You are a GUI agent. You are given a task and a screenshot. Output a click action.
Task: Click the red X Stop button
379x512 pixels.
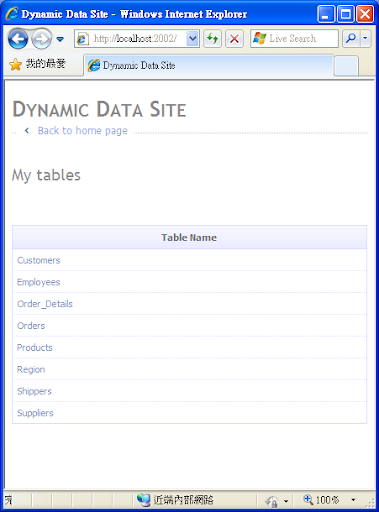[x=234, y=39]
